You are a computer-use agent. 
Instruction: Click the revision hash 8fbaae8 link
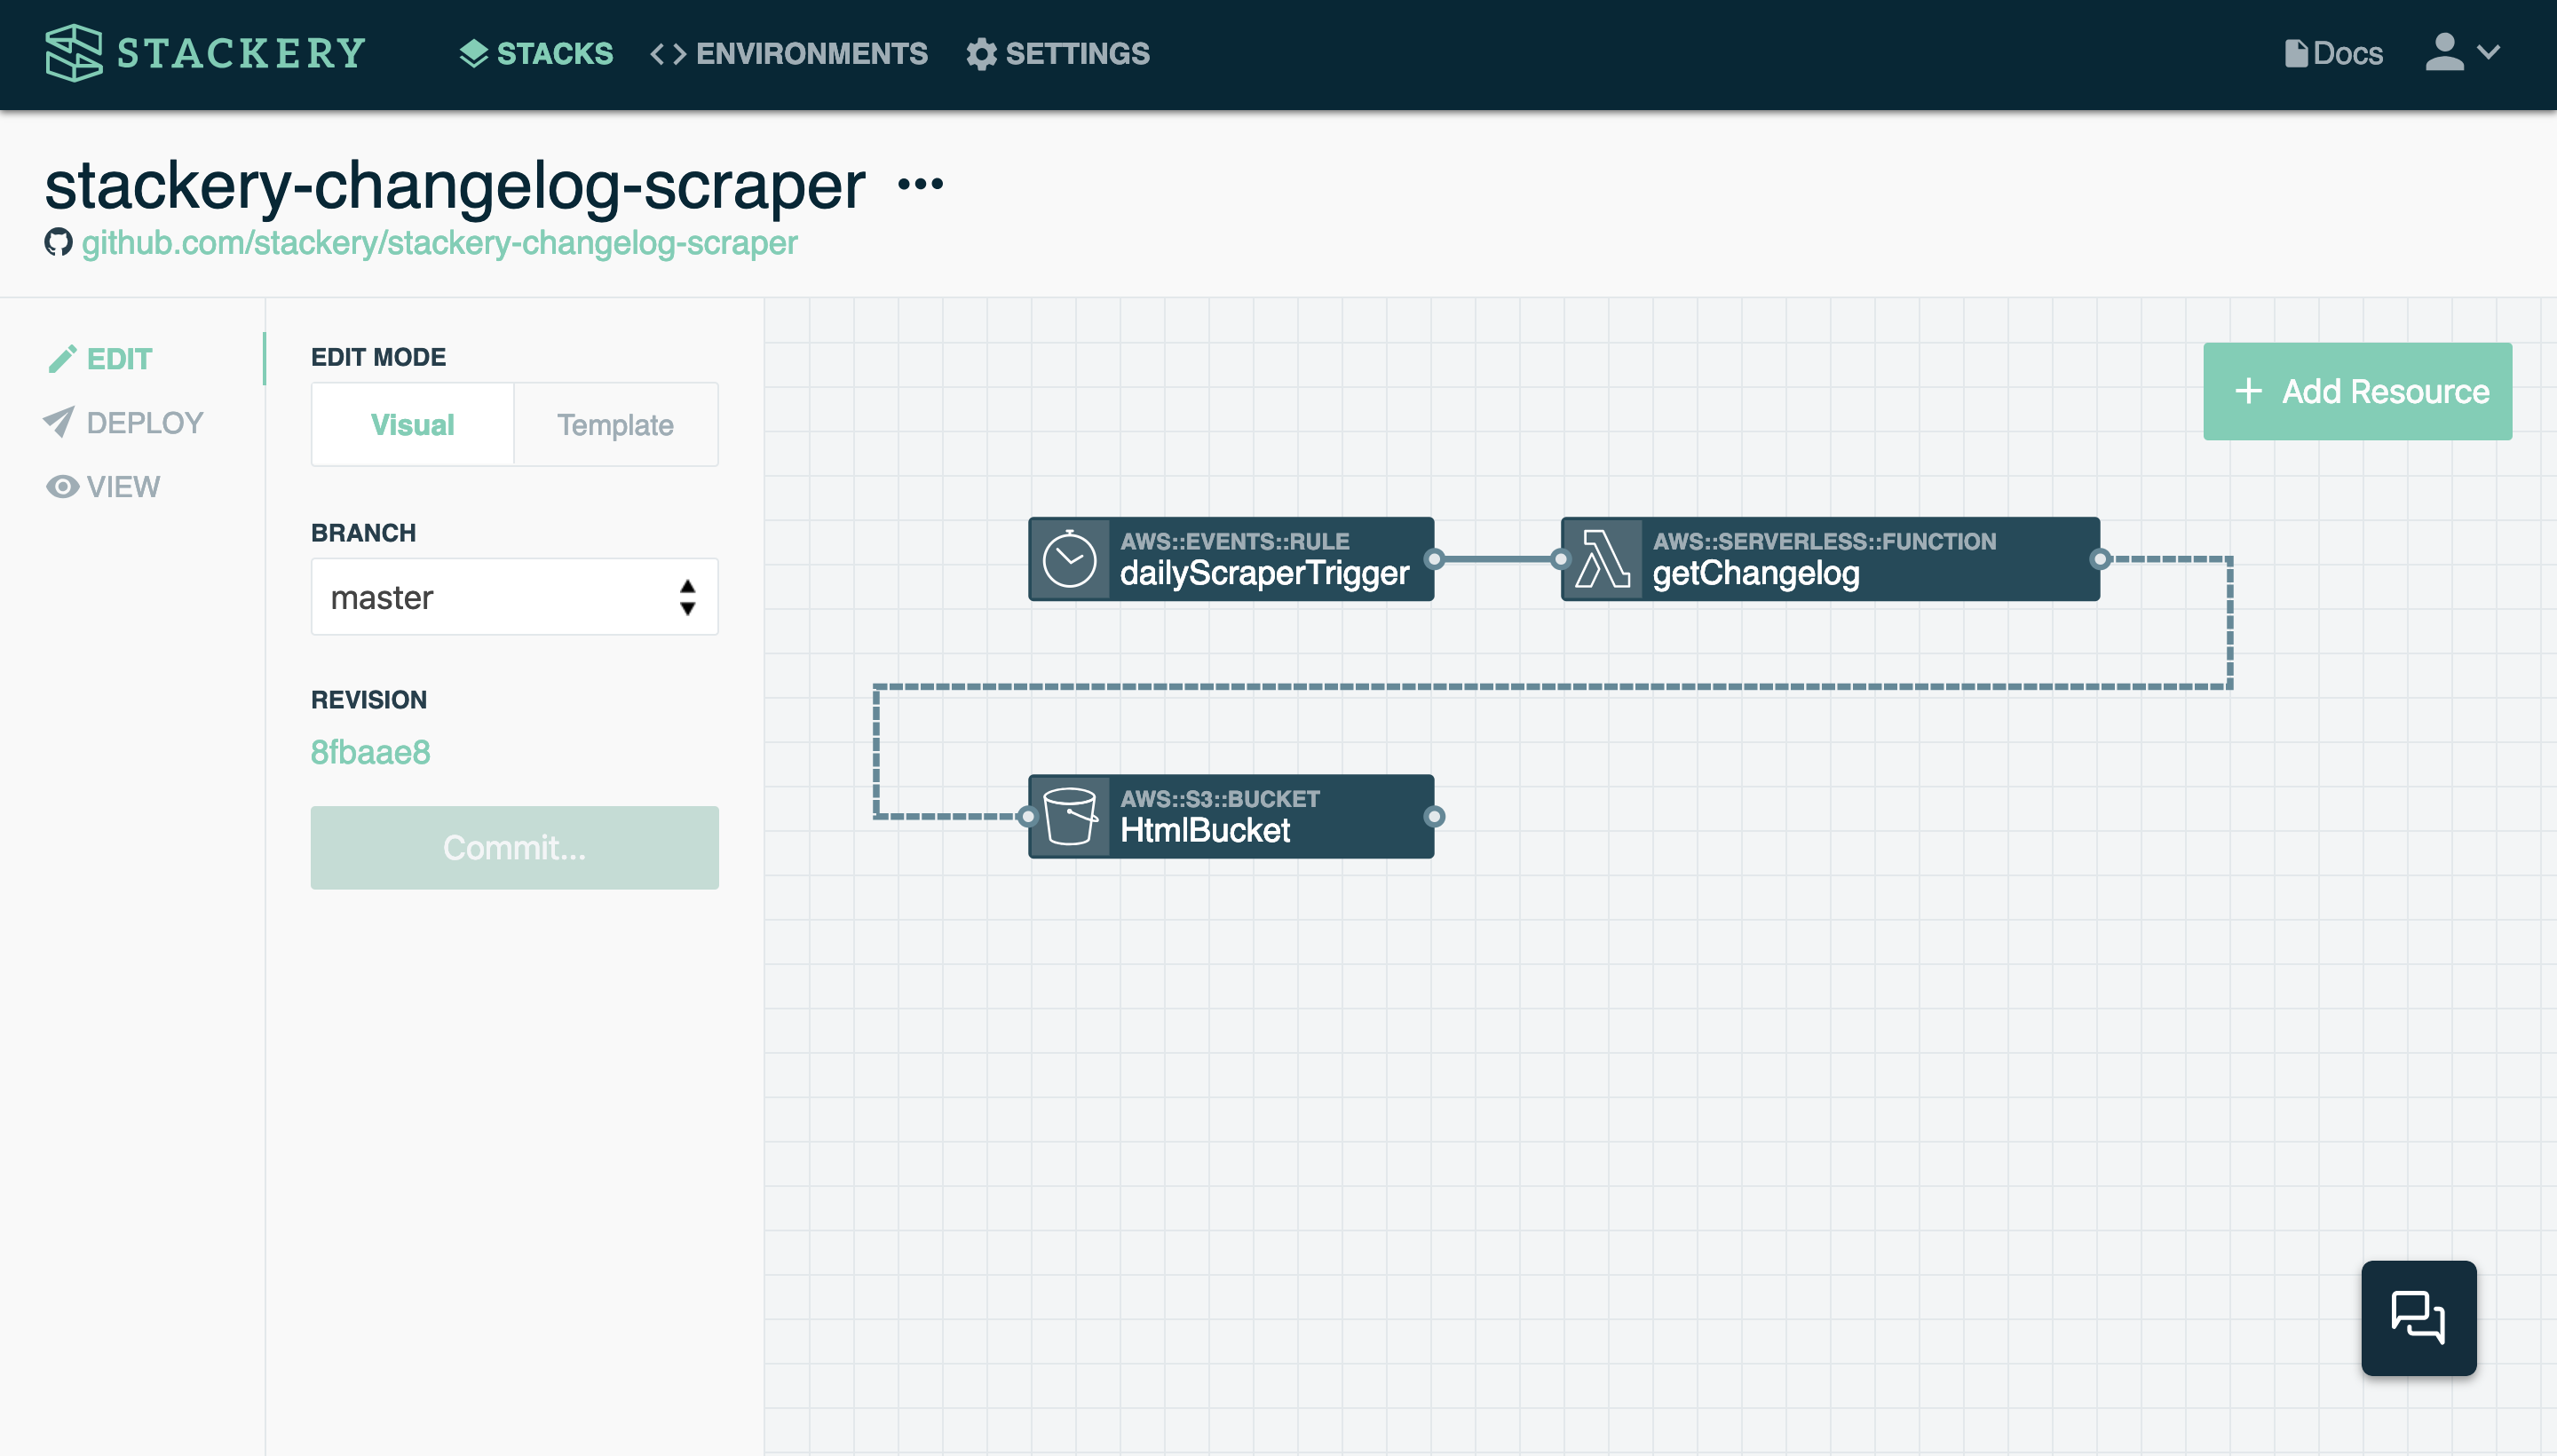pyautogui.click(x=367, y=752)
